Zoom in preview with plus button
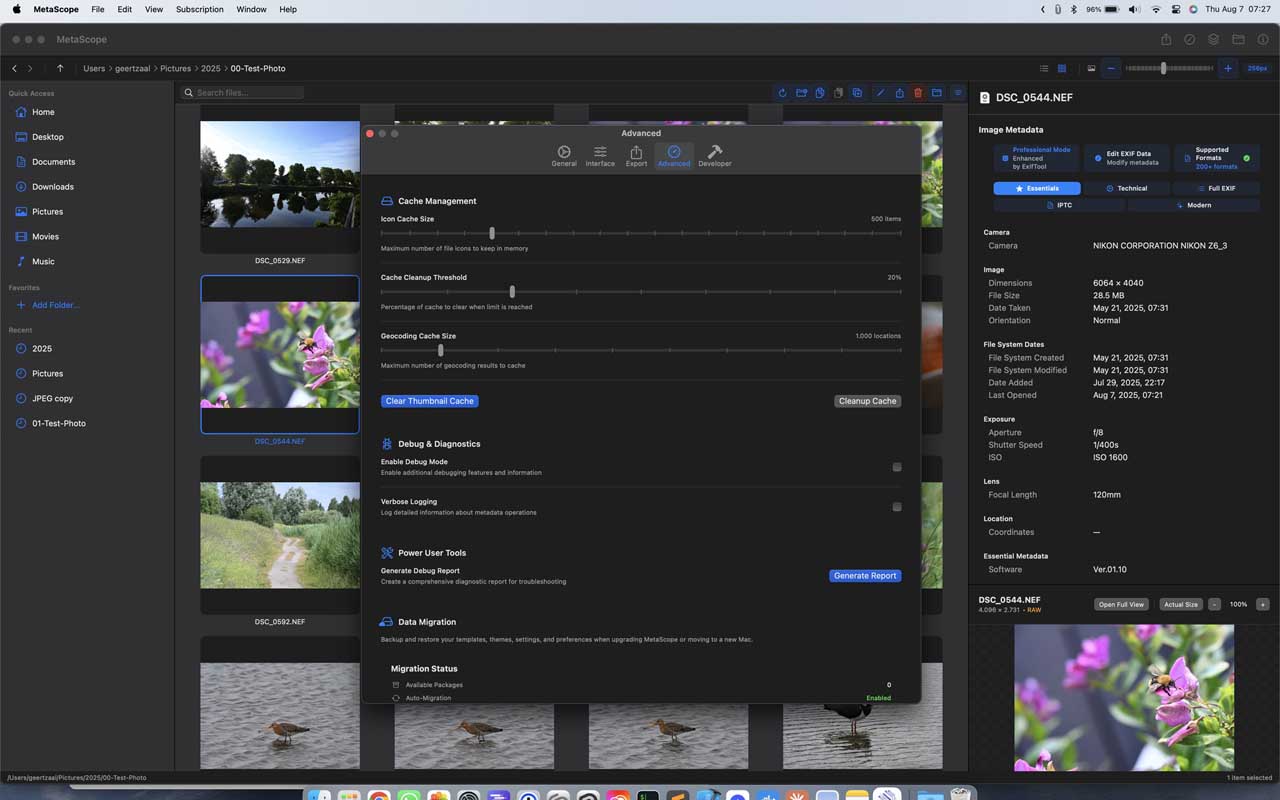 [1262, 605]
